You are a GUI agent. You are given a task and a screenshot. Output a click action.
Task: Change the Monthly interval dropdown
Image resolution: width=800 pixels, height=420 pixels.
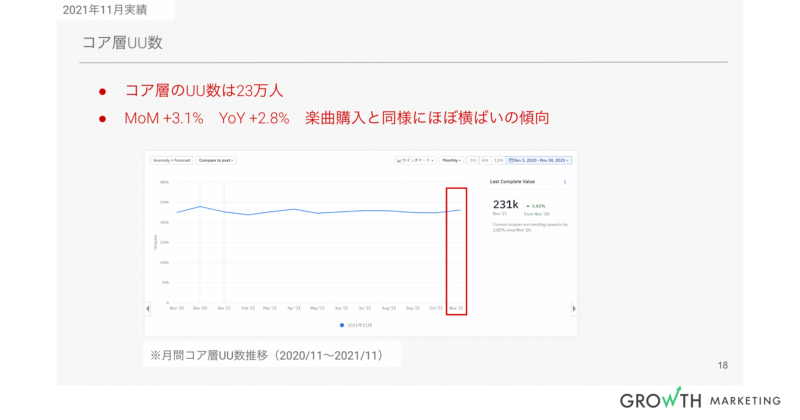451,160
